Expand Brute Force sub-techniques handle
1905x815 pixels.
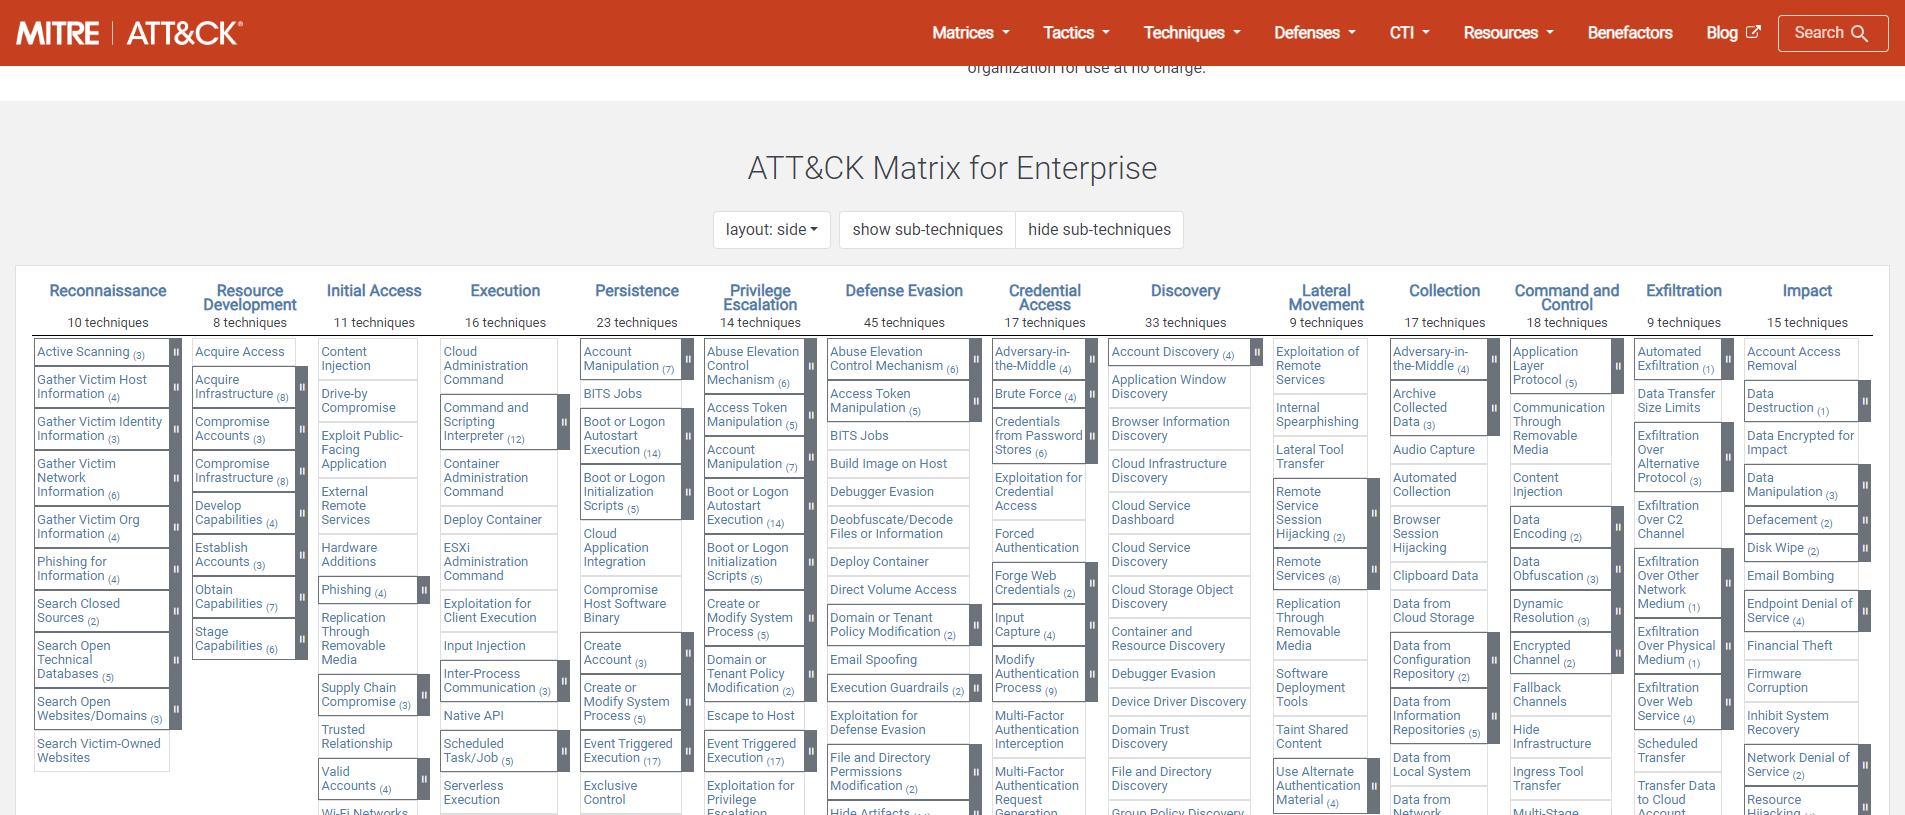click(1092, 394)
